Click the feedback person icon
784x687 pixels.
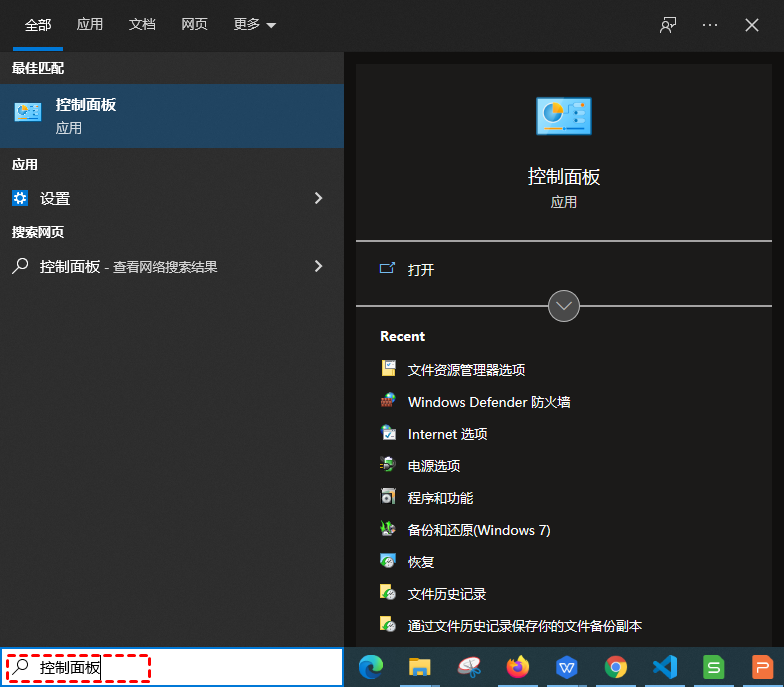click(668, 25)
